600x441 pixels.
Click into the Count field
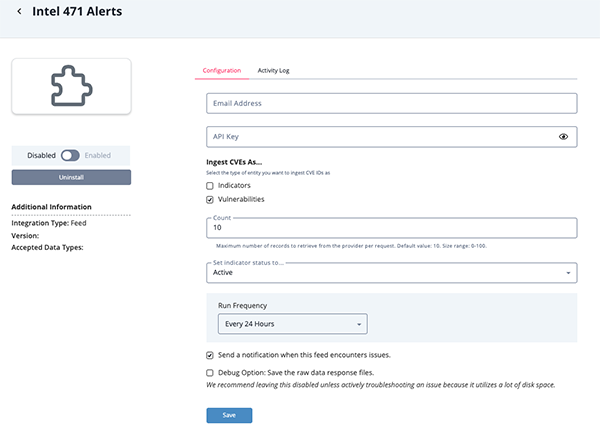tap(391, 228)
